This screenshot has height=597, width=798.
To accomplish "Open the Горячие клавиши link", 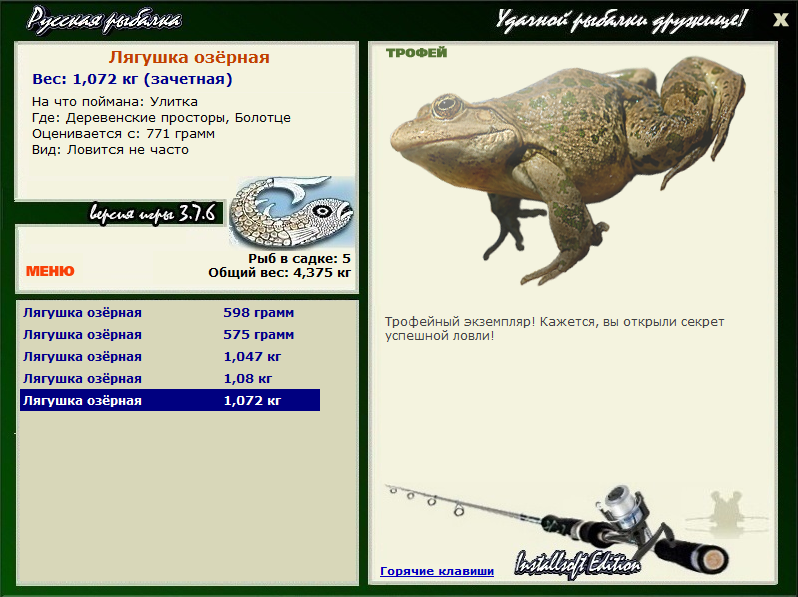I will tap(437, 571).
